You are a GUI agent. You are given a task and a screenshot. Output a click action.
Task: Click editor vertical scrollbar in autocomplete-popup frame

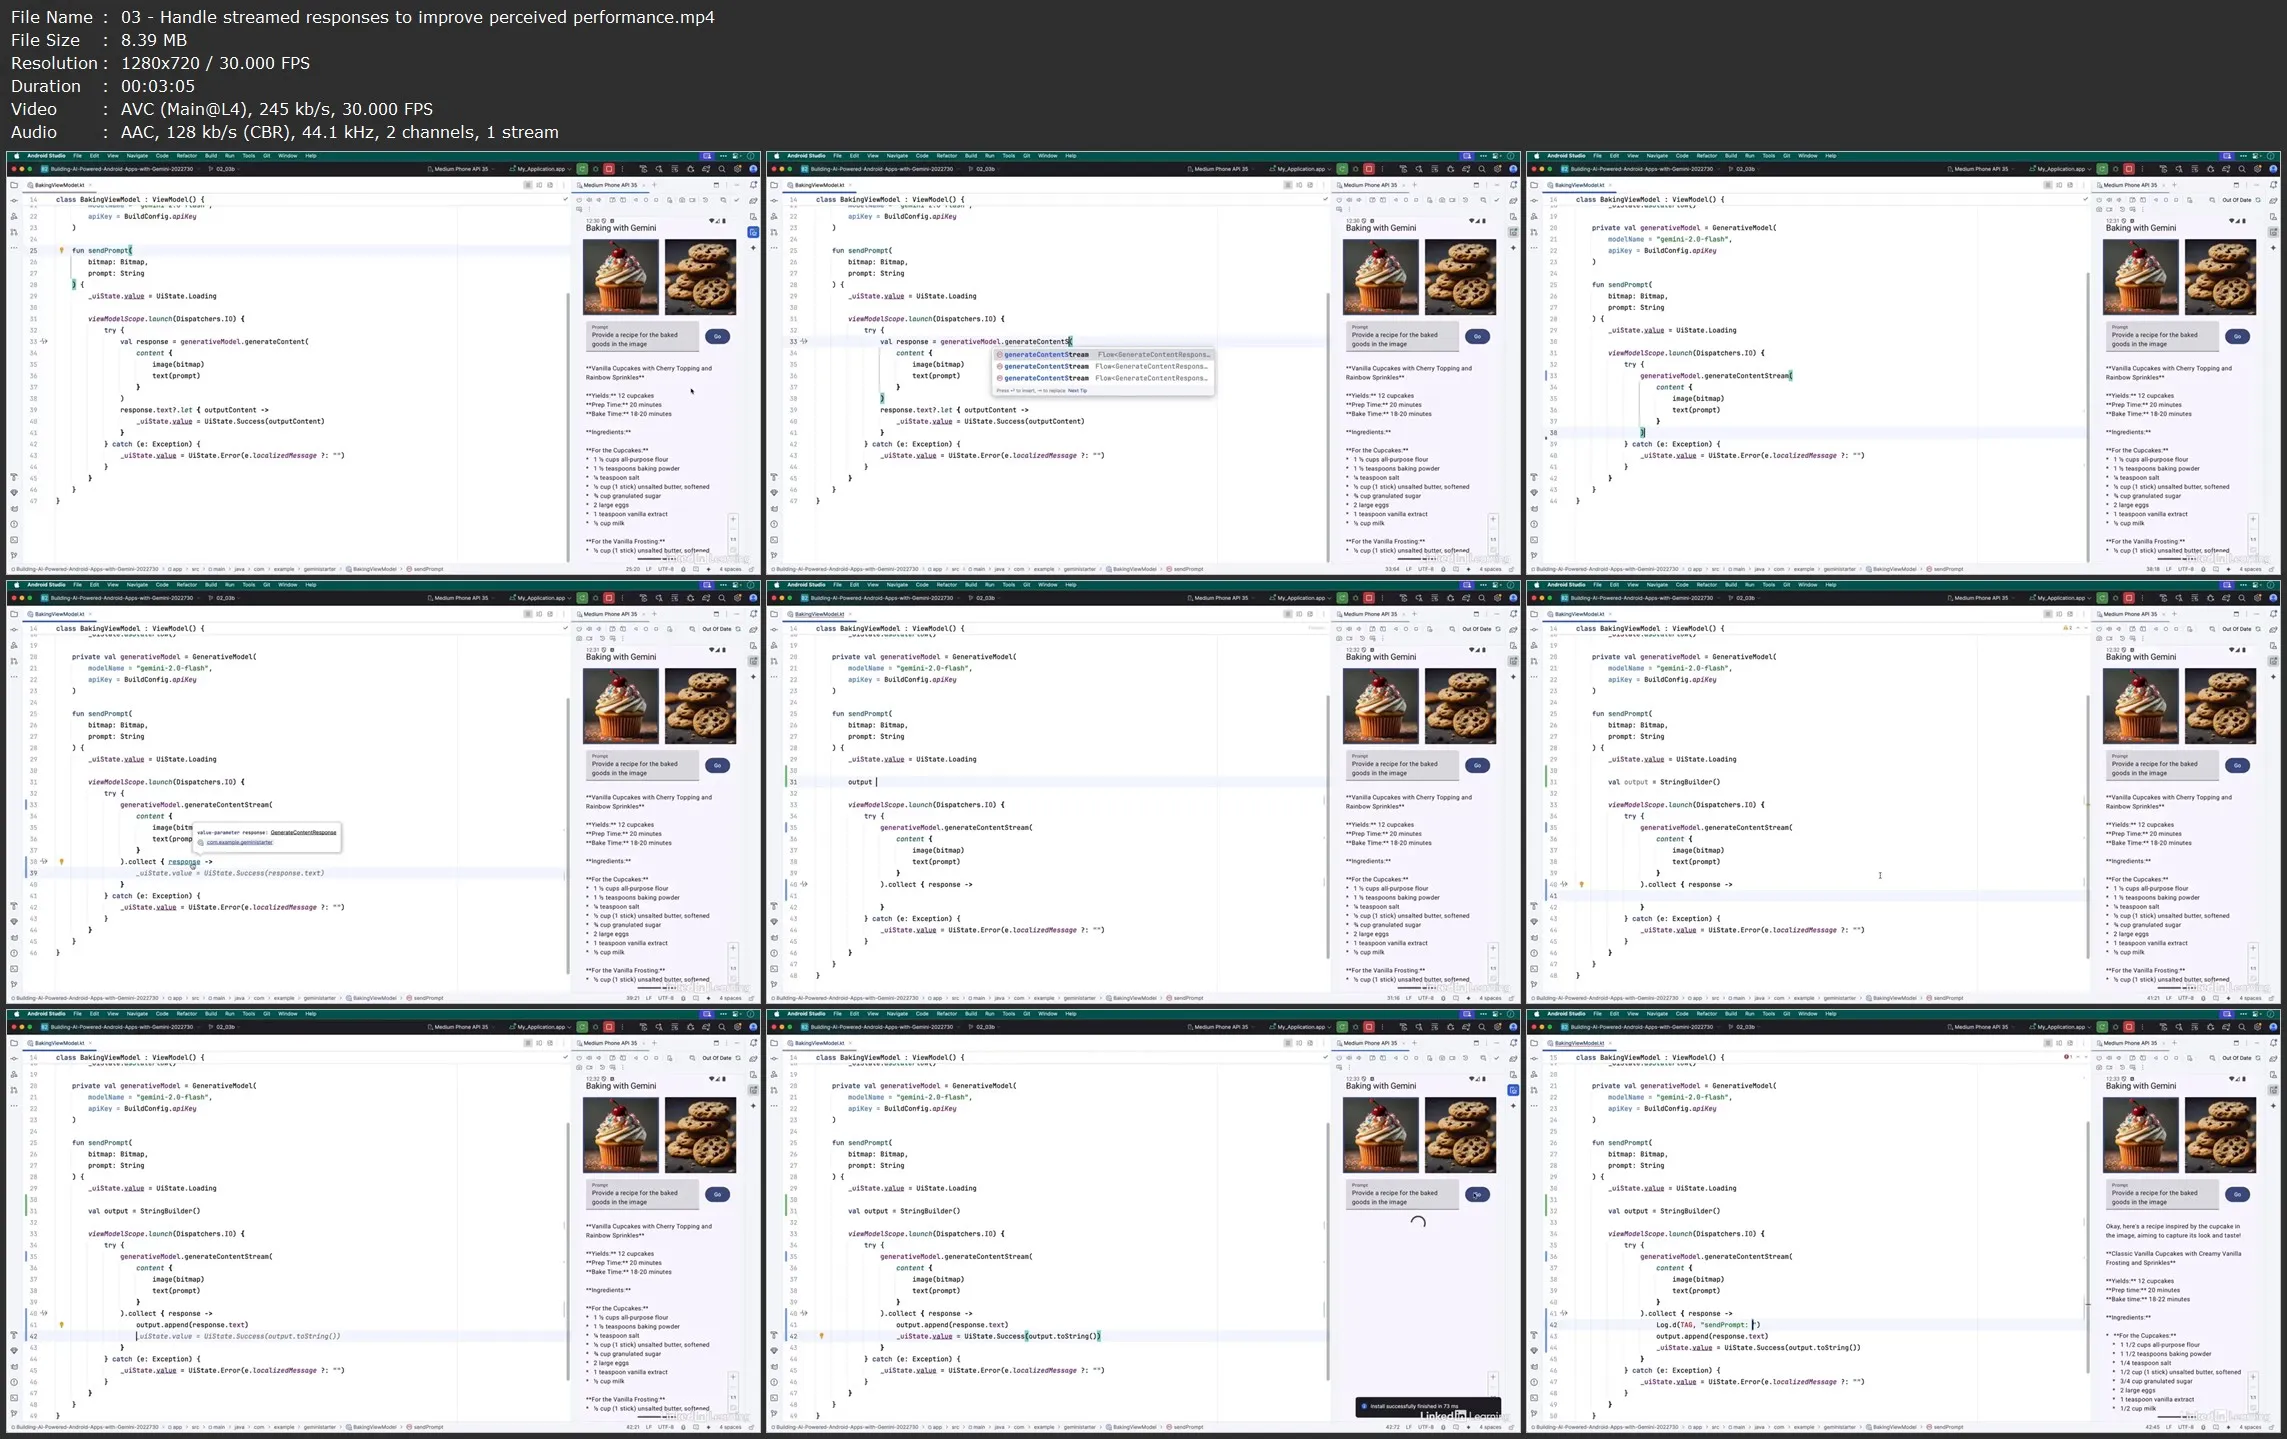point(1328,430)
